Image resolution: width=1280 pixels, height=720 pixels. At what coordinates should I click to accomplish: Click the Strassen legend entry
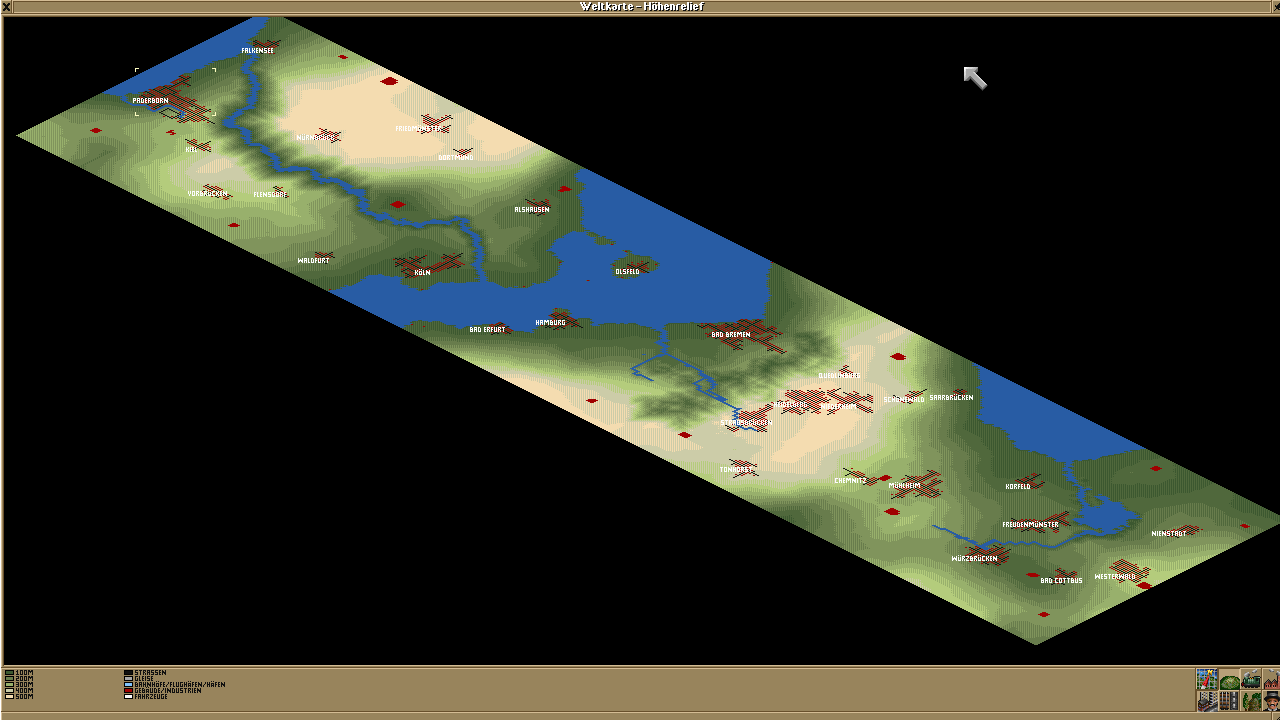[x=150, y=673]
